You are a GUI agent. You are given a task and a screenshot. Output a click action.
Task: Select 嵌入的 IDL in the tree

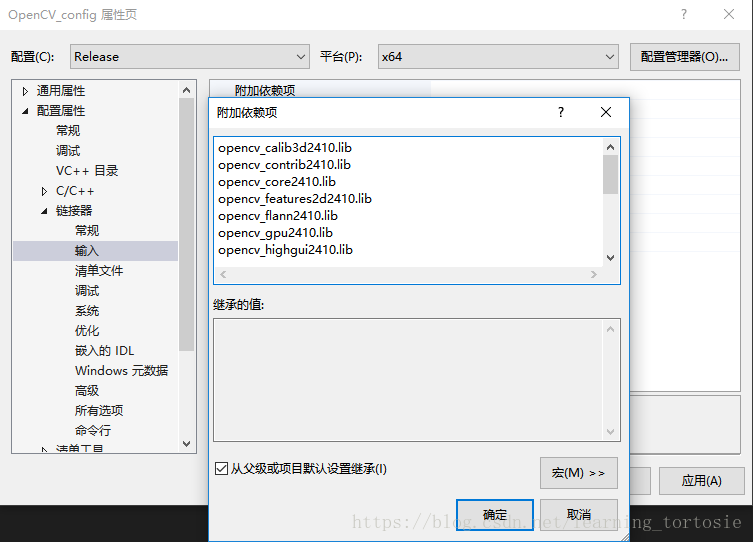(x=104, y=351)
